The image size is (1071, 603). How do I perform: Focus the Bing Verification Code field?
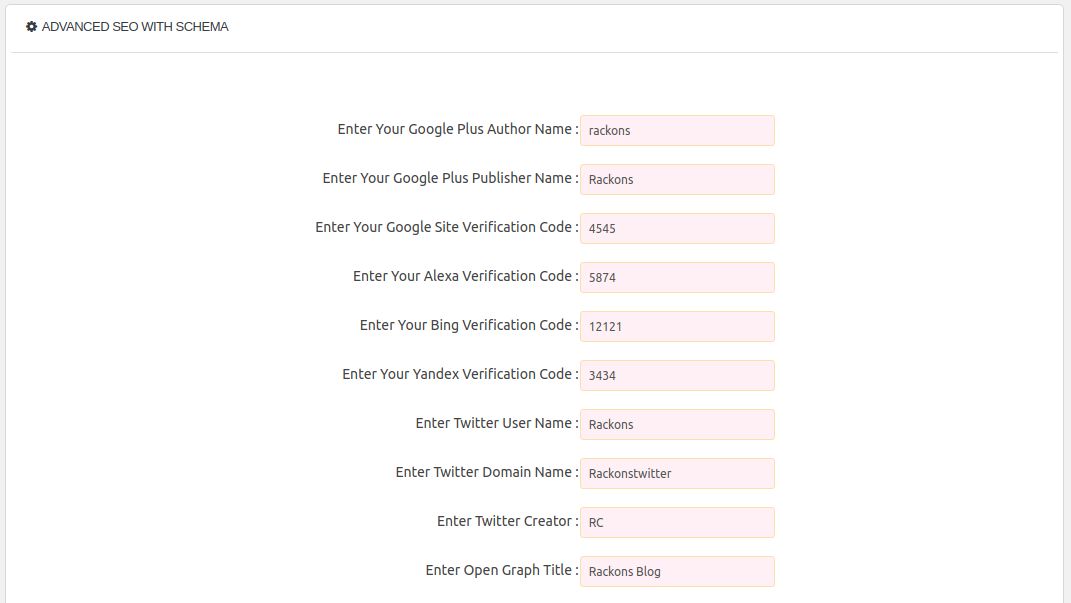[677, 326]
